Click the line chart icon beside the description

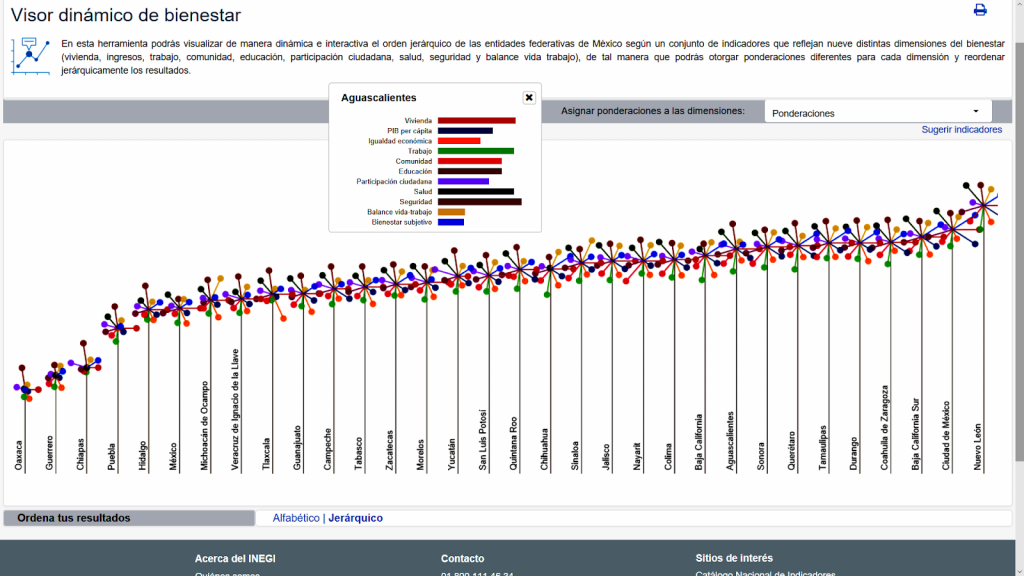click(x=31, y=56)
